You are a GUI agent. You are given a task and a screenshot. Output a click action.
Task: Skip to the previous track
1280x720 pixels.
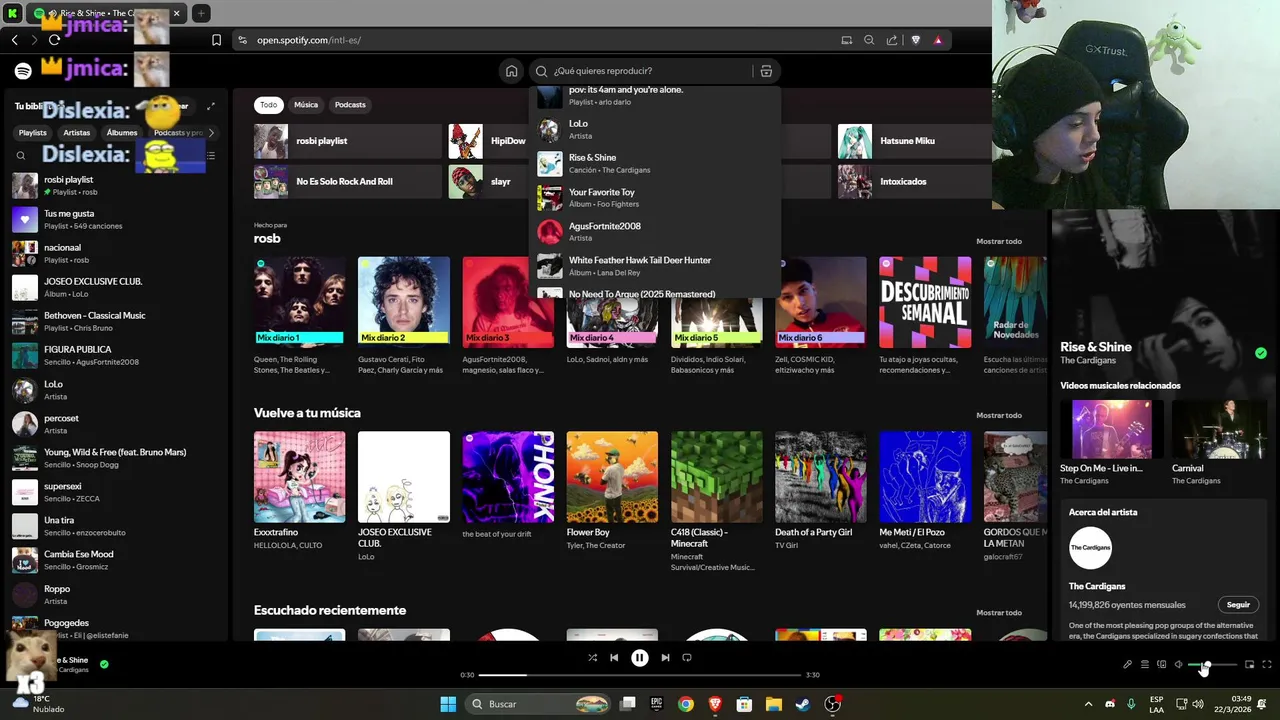click(614, 658)
